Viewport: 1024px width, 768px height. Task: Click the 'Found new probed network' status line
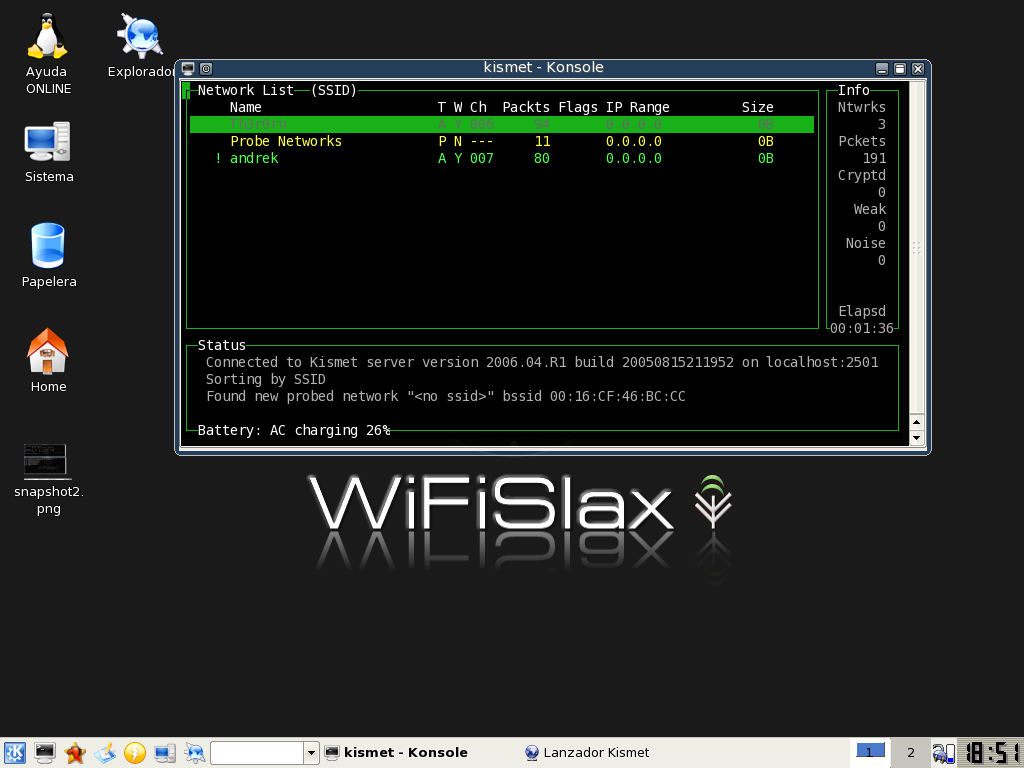pyautogui.click(x=445, y=396)
